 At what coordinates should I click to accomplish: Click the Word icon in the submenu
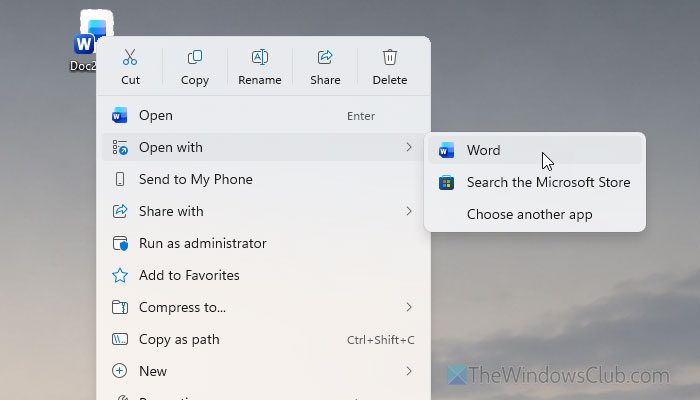(446, 150)
